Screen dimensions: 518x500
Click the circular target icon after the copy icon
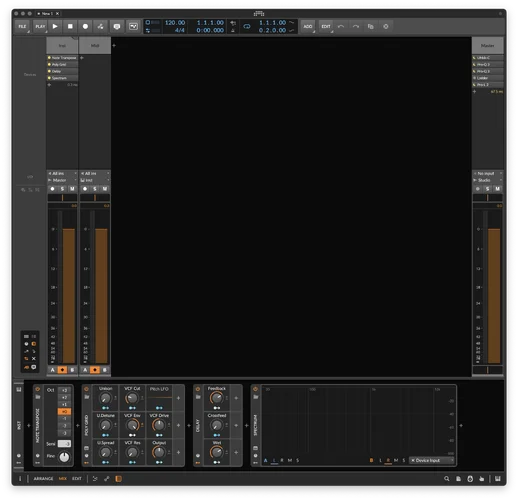[386, 26]
